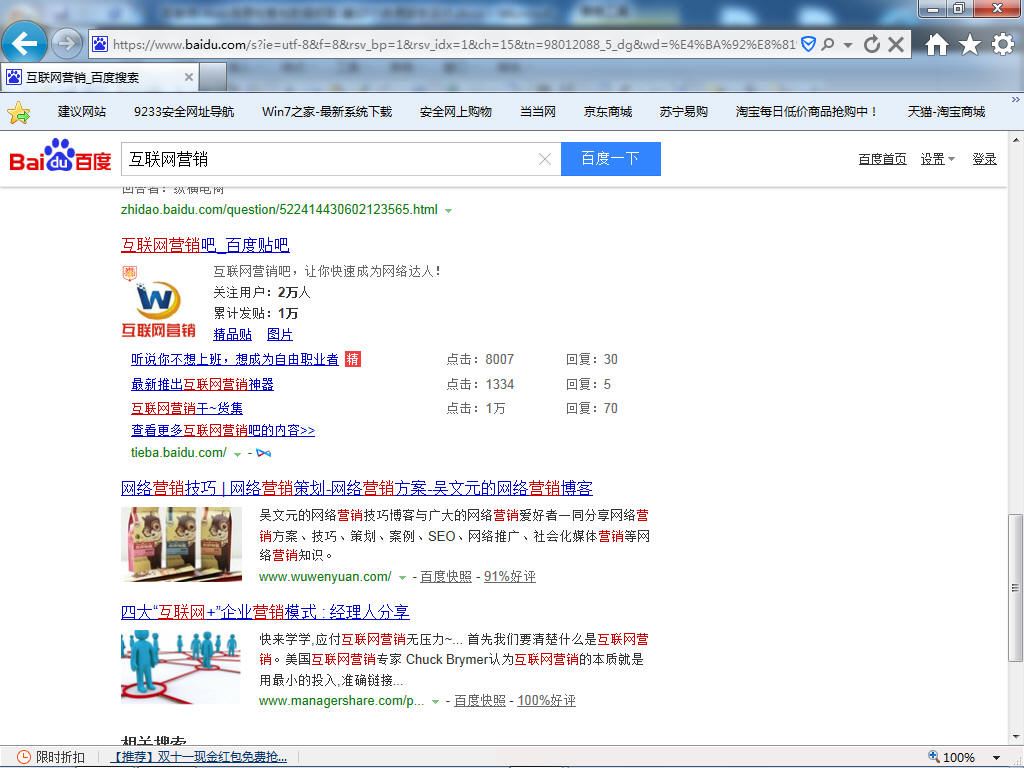The height and width of the screenshot is (768, 1024).
Task: Close the 互联网营销_百度搜索 tab
Action: 189,77
